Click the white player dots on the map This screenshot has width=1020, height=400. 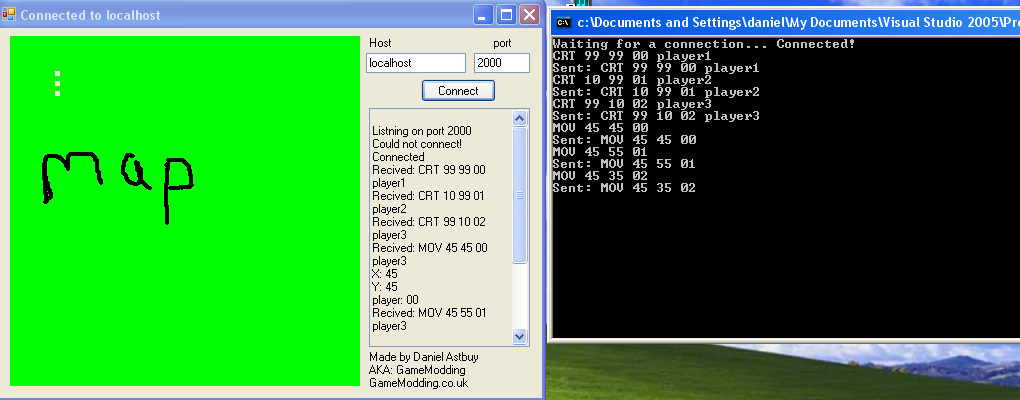(58, 84)
